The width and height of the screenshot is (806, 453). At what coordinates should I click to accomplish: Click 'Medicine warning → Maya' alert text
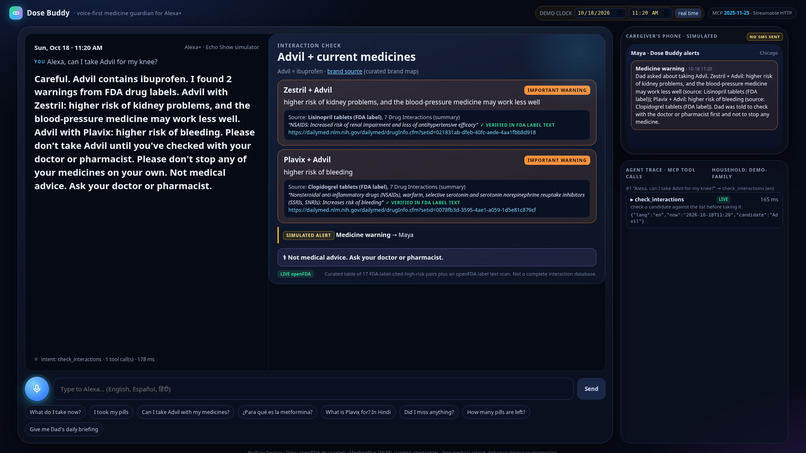point(374,235)
